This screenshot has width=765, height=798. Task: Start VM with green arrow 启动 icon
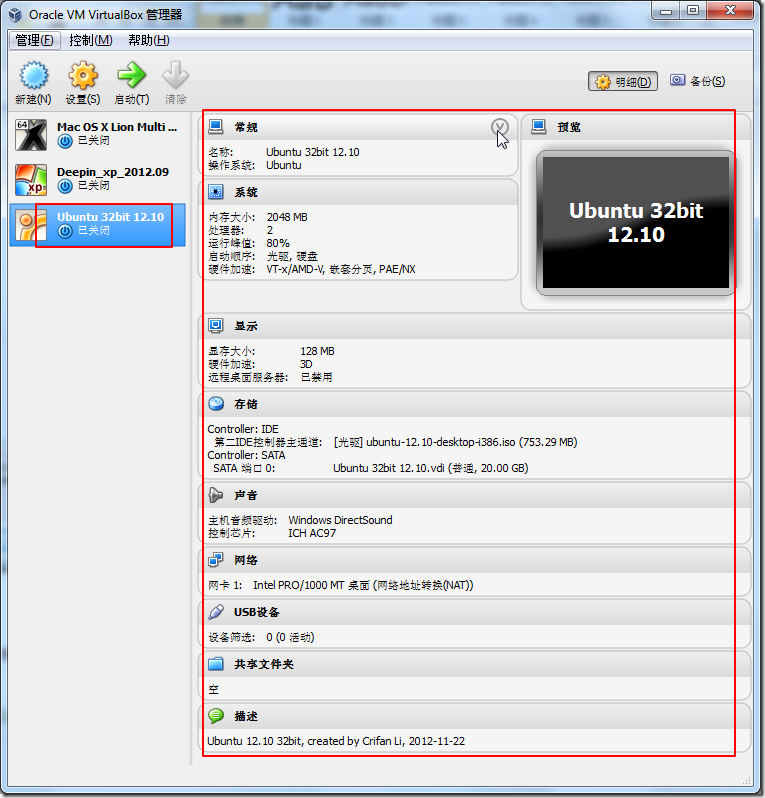[x=132, y=75]
